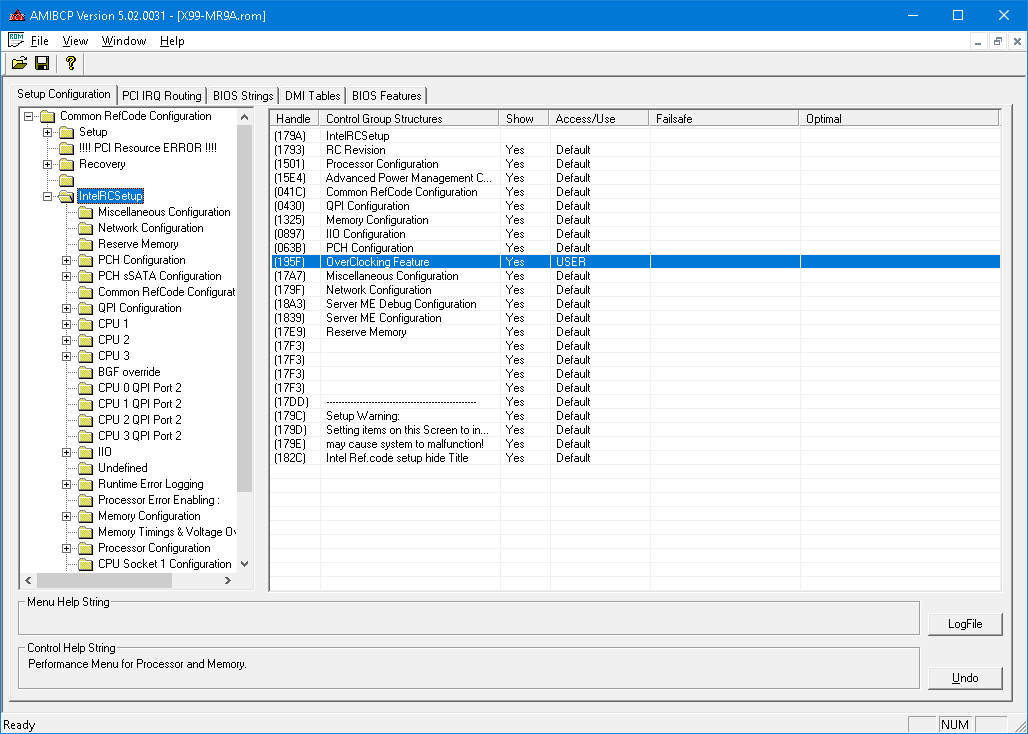Expand the Recovery tree node
The width and height of the screenshot is (1028, 734).
(x=47, y=164)
